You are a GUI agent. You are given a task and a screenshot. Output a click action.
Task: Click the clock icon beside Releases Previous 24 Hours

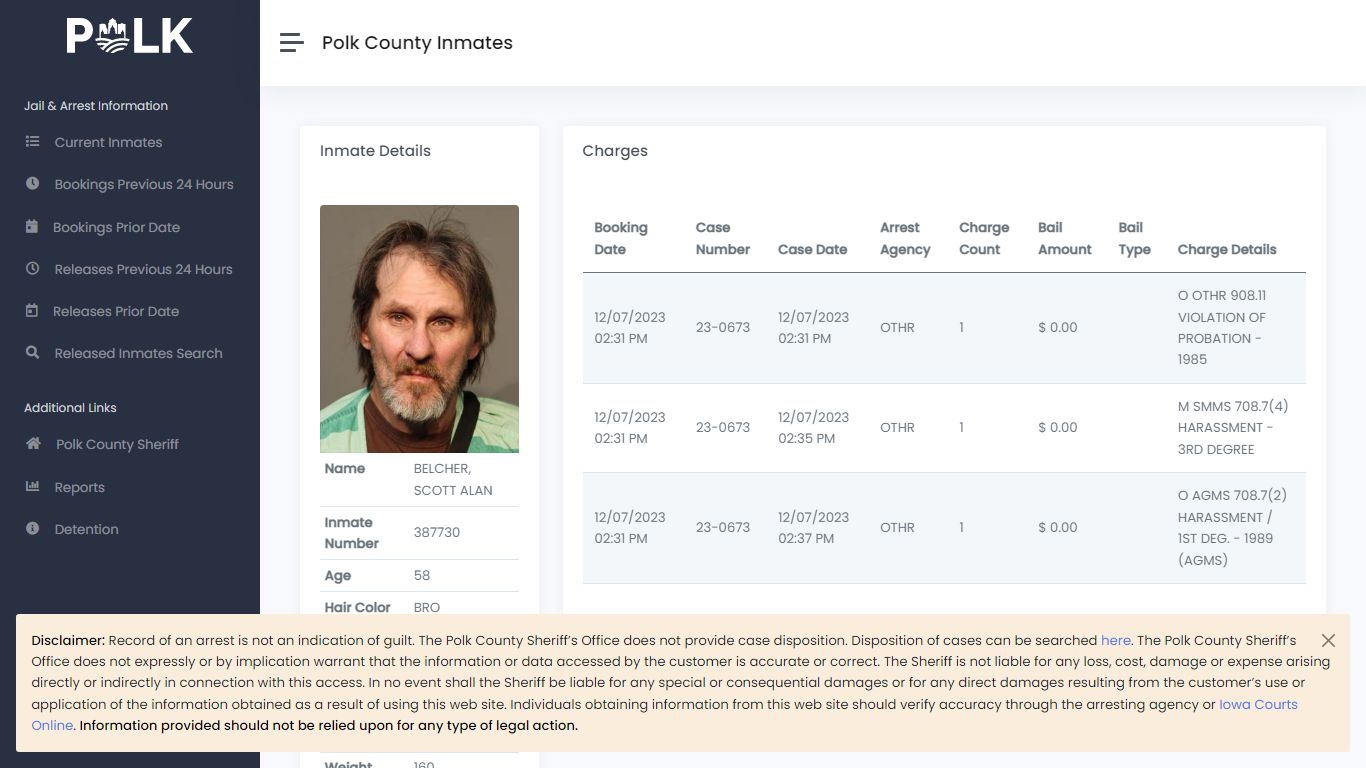click(x=33, y=269)
